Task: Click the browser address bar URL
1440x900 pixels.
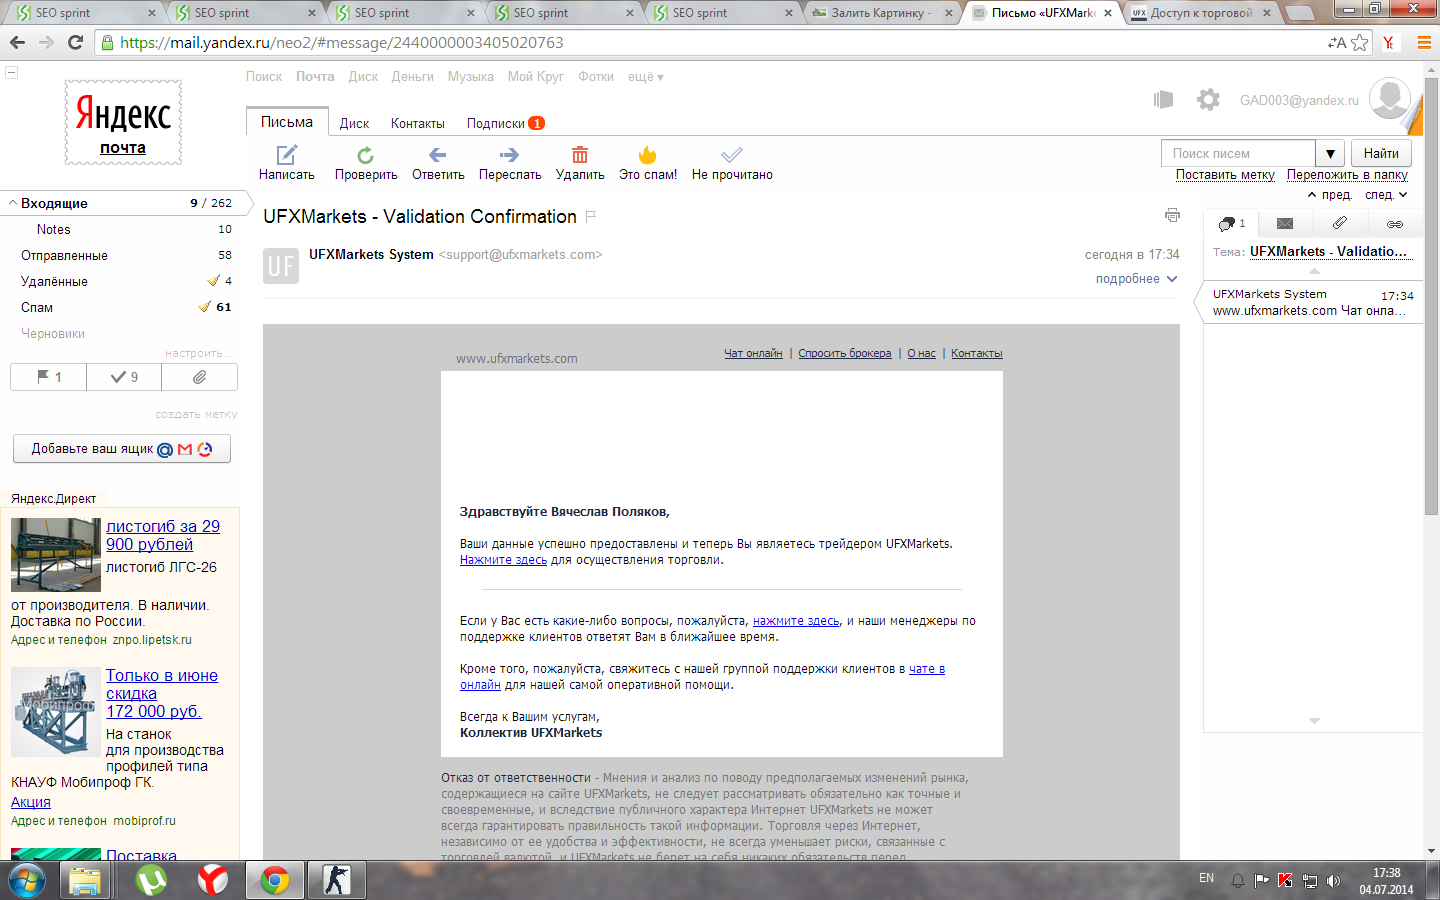Action: point(341,43)
